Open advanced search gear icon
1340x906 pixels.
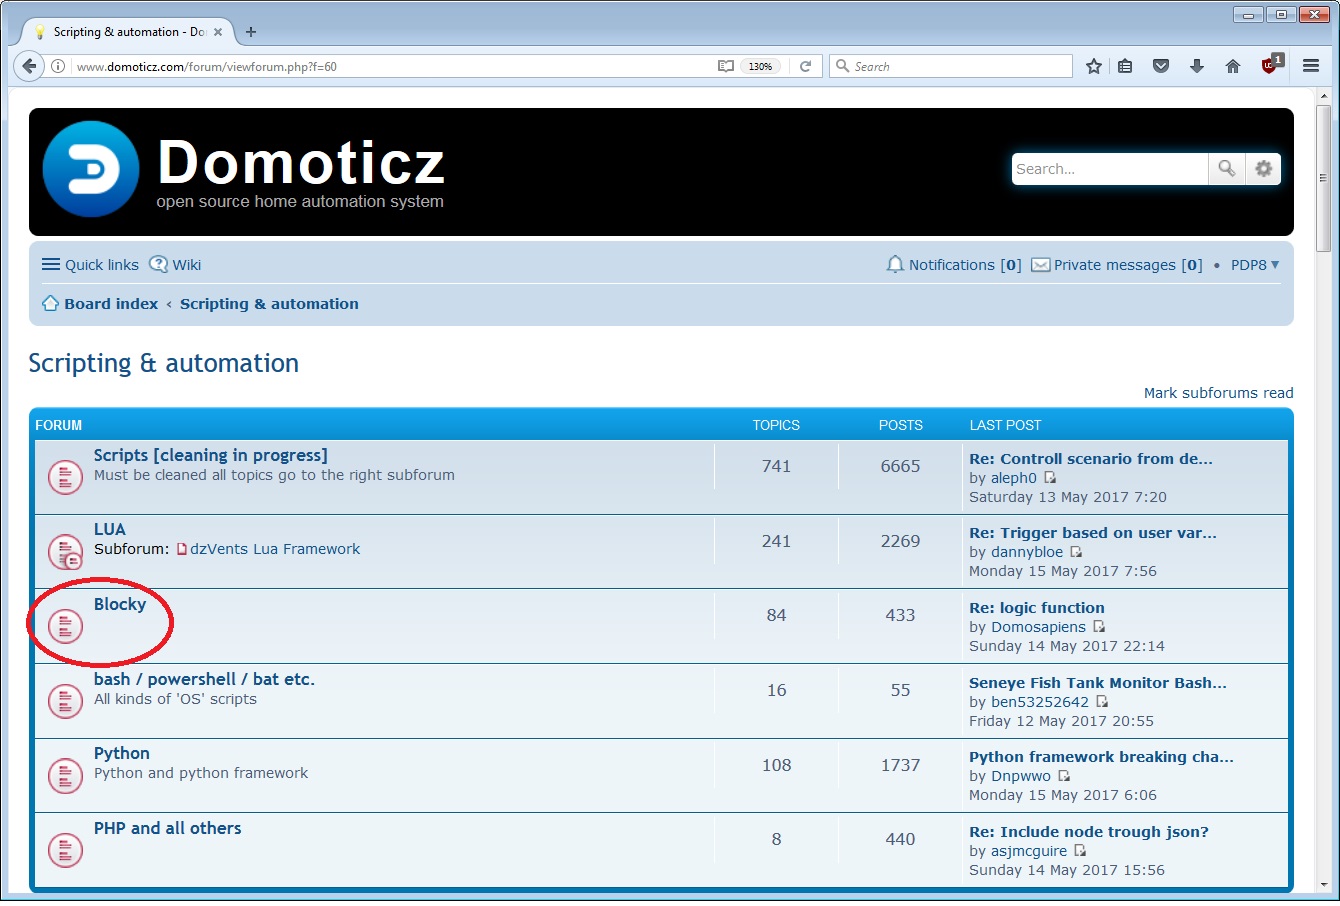(x=1264, y=169)
